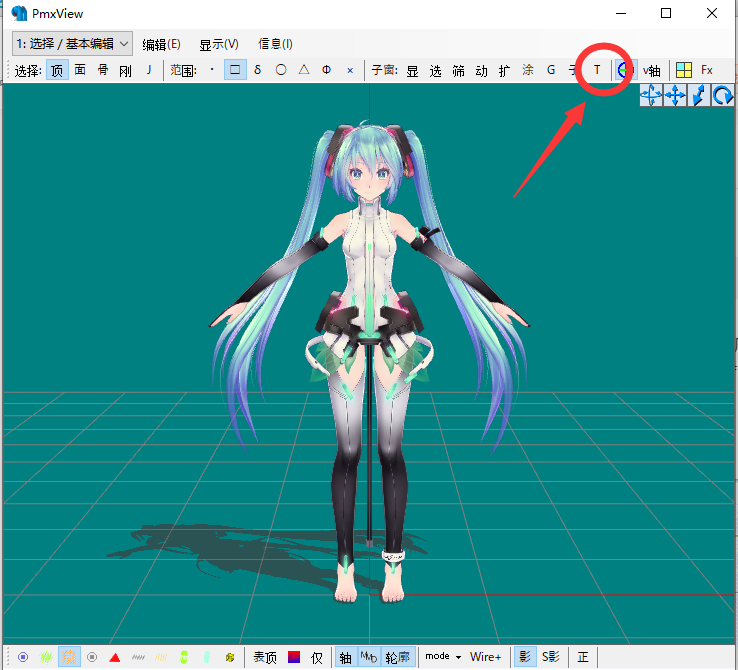Toggle the rotation gizmo circle icon
This screenshot has height=670, width=738.
pos(625,71)
